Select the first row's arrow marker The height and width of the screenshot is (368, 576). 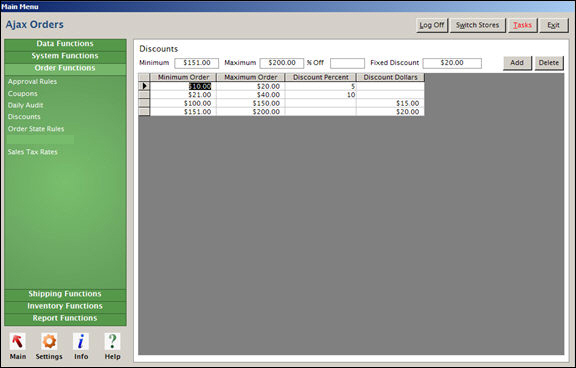tap(144, 86)
